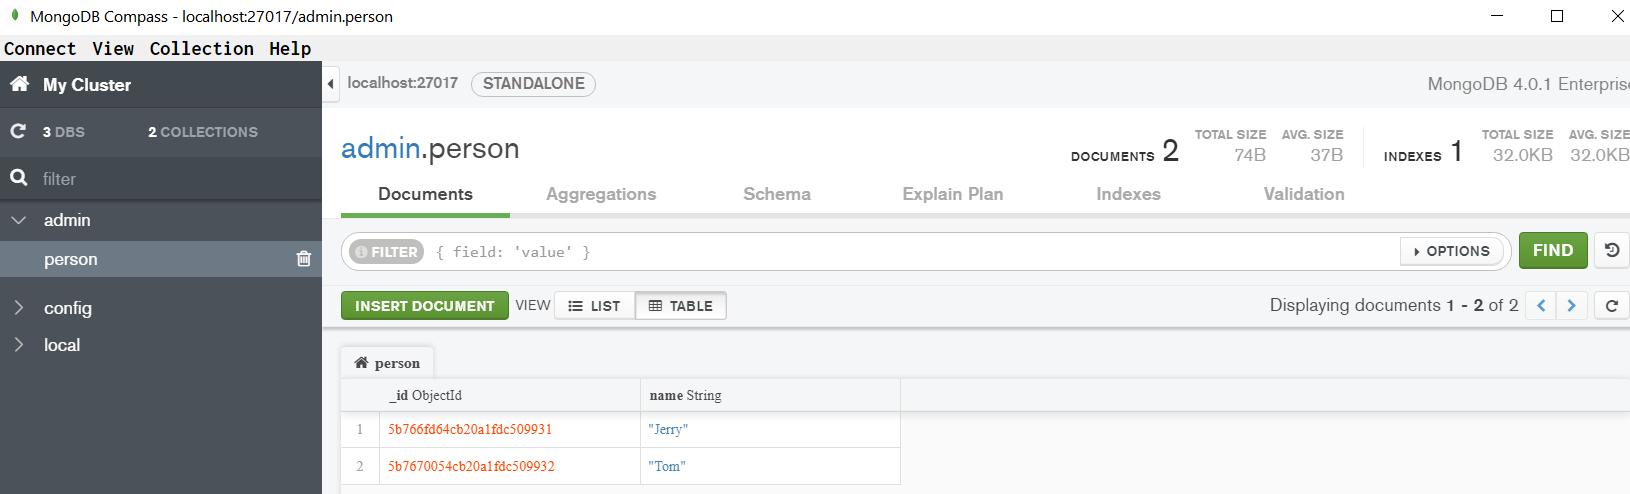Expand query OPTIONS

(x=1452, y=251)
